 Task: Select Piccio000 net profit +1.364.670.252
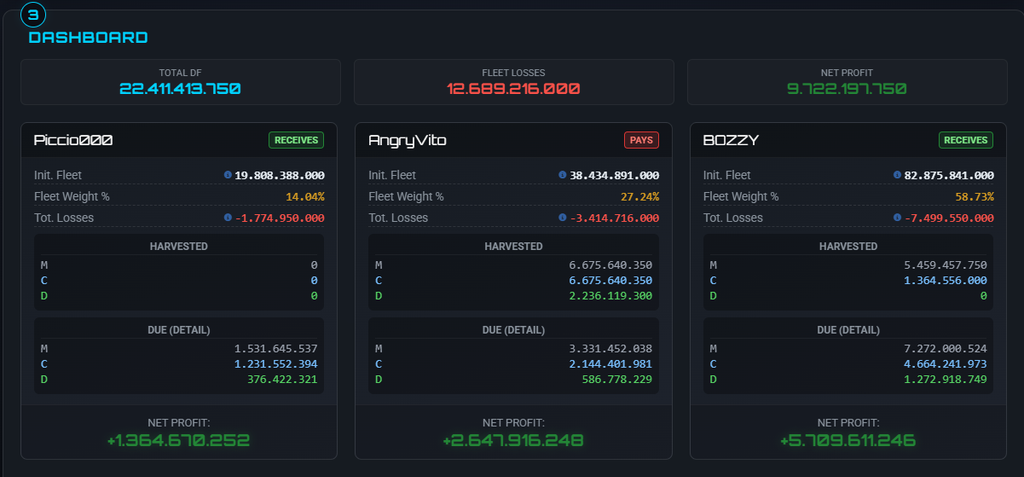pyautogui.click(x=179, y=440)
